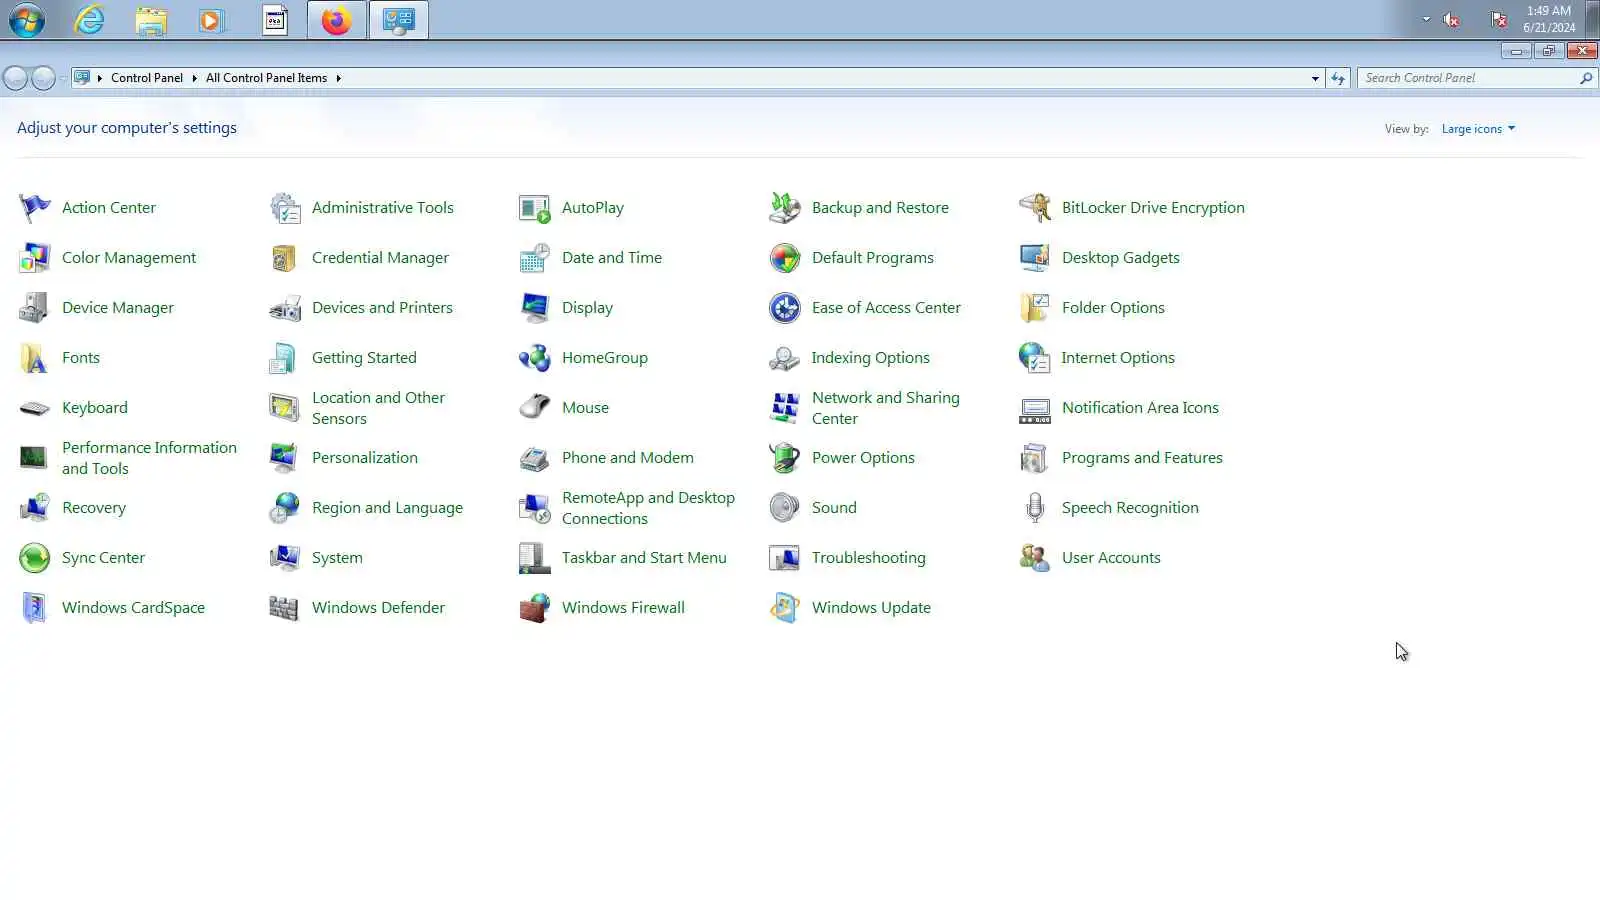This screenshot has height=900, width=1600.
Task: Click the refresh button beside address bar
Action: coord(1338,78)
